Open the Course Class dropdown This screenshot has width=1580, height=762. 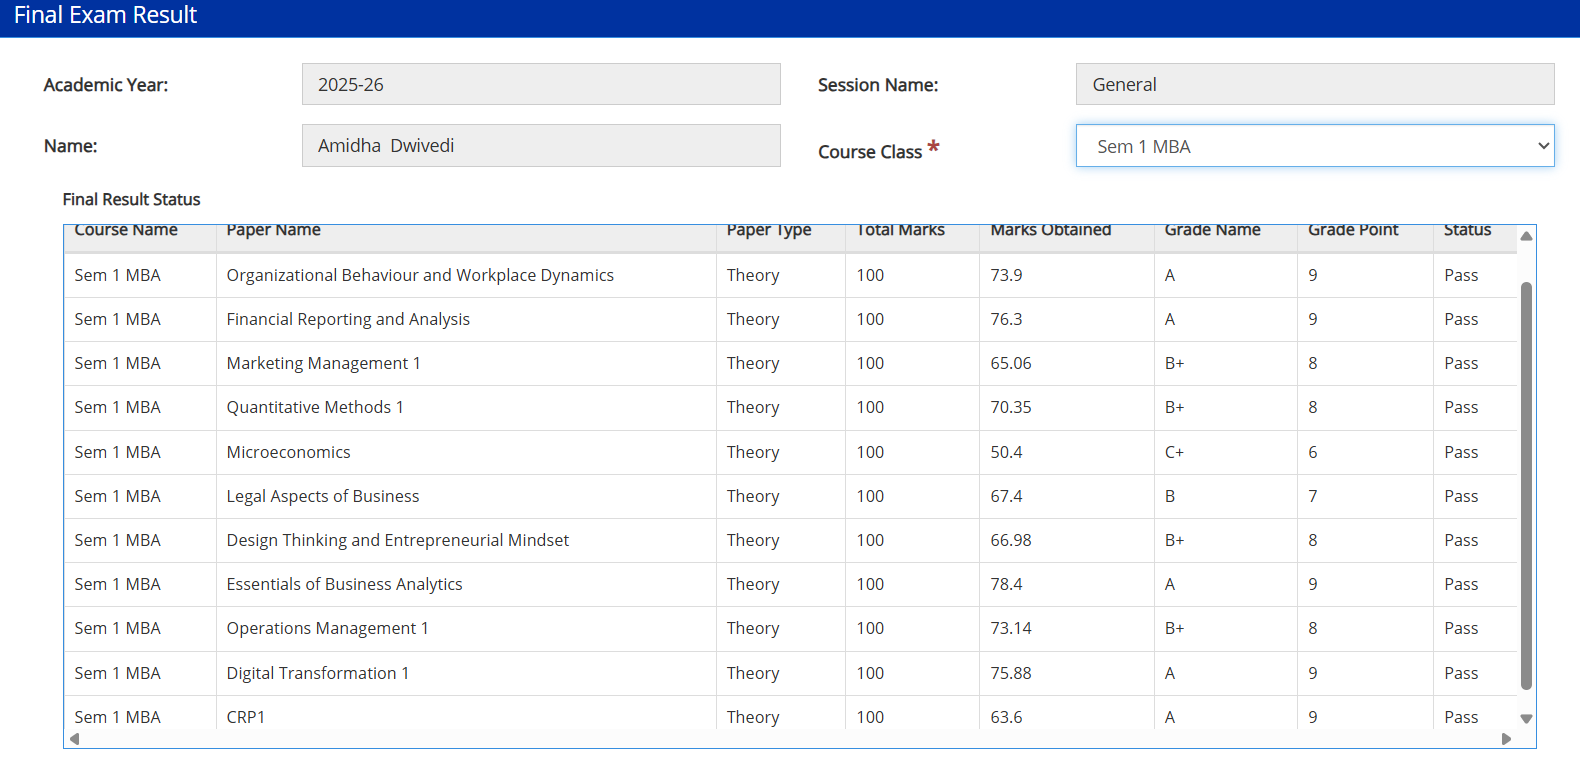(1314, 146)
